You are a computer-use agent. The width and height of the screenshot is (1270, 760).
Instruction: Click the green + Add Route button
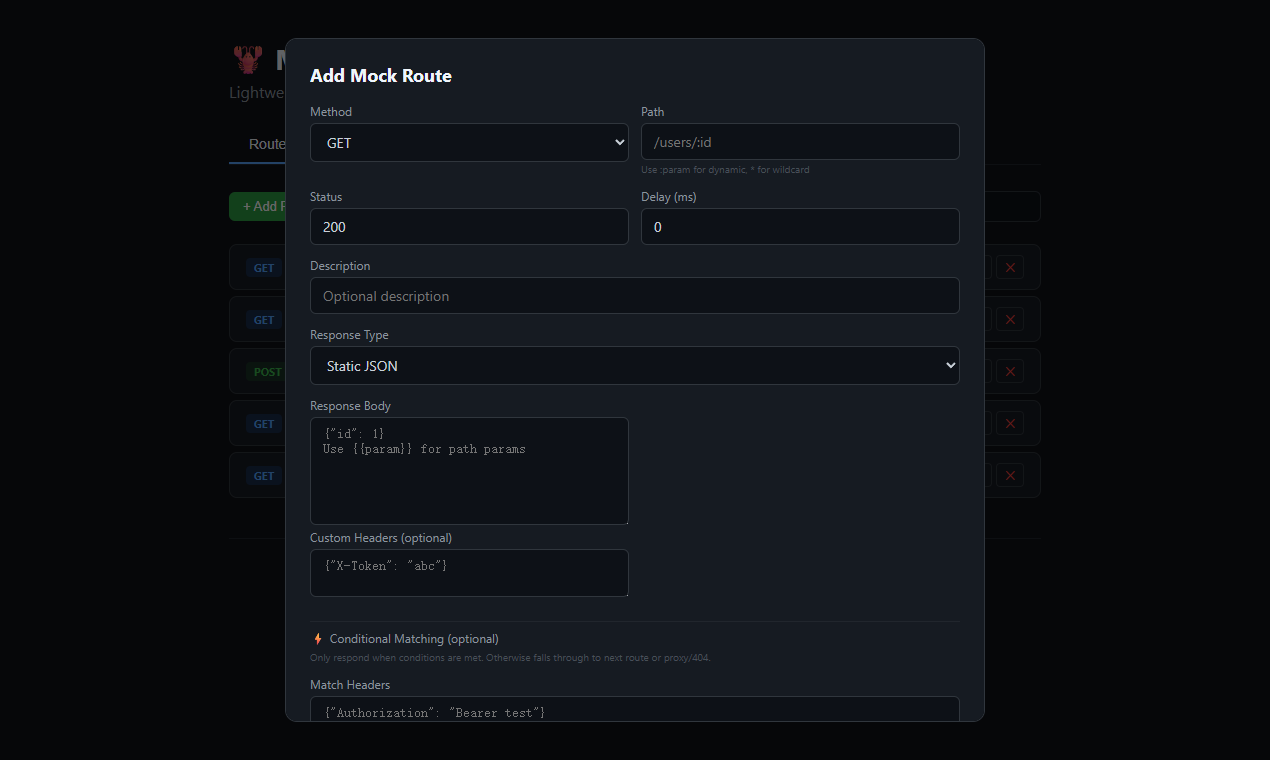(x=262, y=206)
